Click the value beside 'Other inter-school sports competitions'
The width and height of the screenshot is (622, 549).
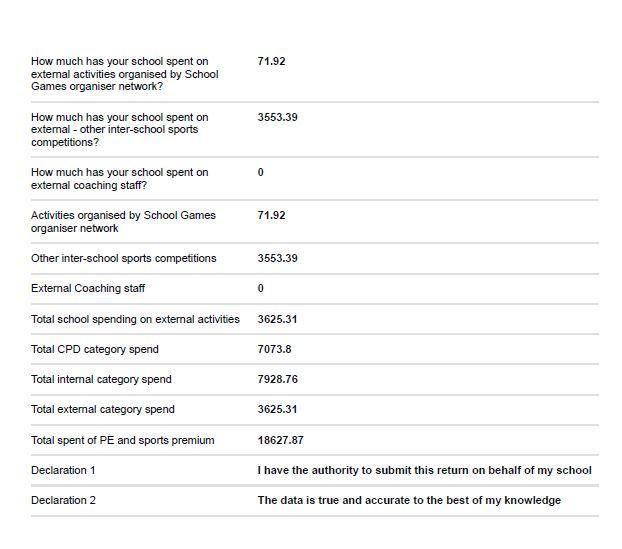[x=277, y=258]
